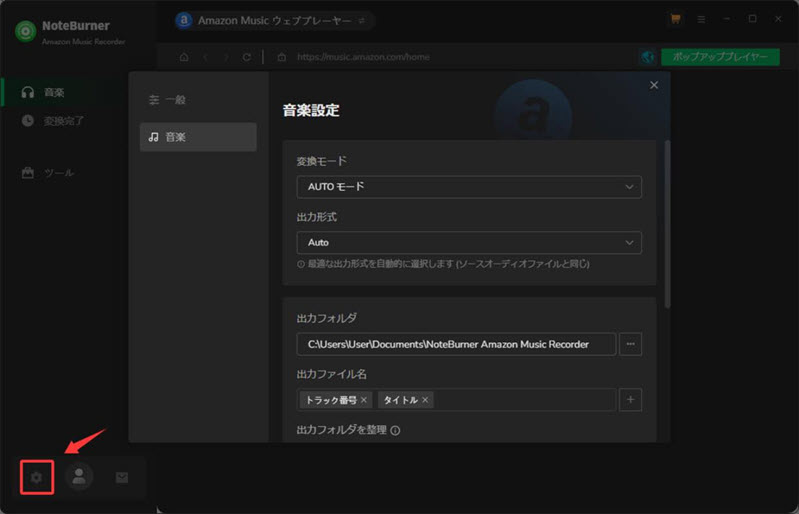Browse for output folder with ellipsis button
This screenshot has height=514, width=799.
coord(630,344)
